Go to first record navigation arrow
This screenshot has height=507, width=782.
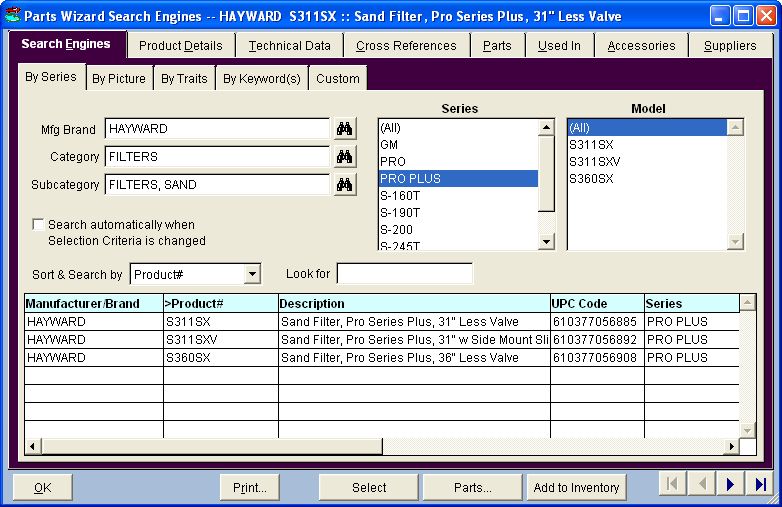pos(672,484)
